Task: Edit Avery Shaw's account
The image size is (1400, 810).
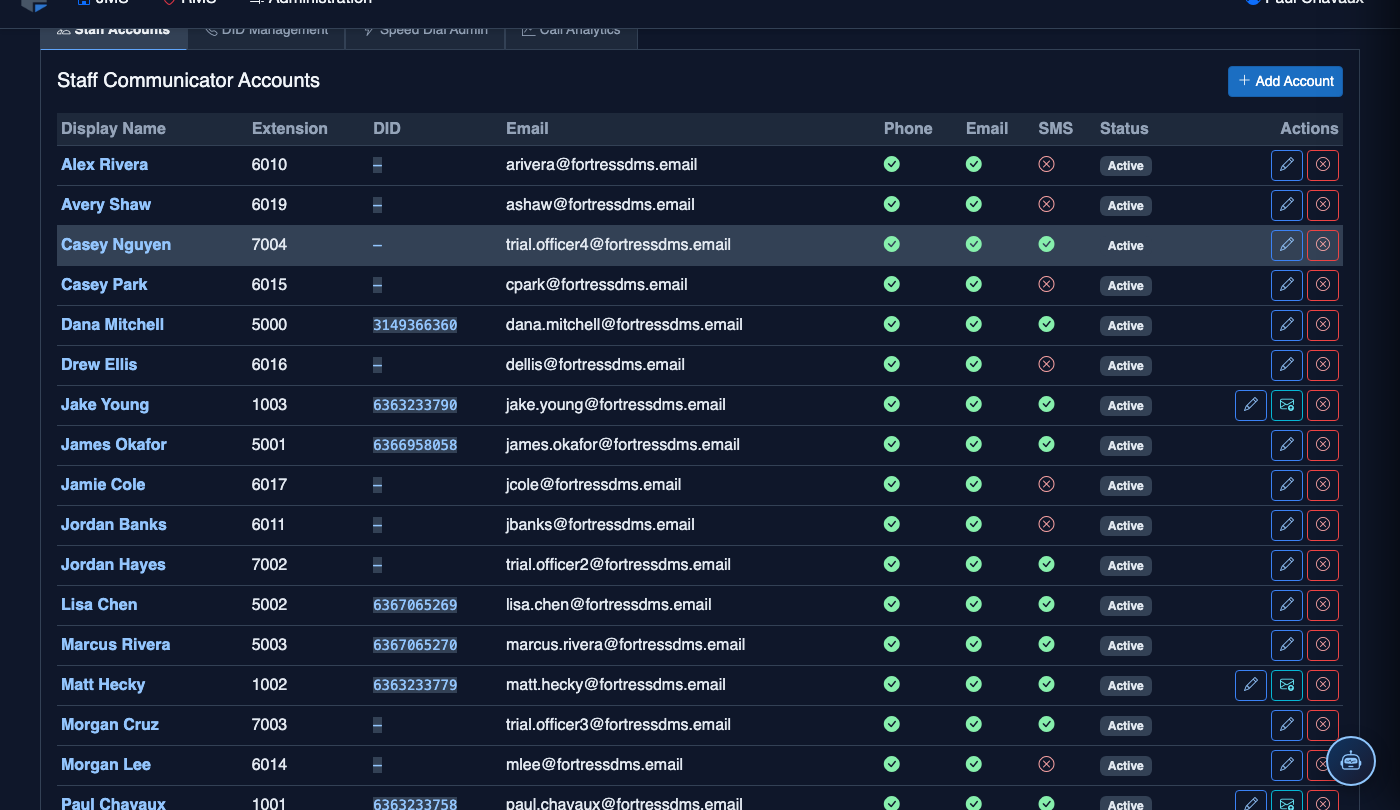Action: (1287, 205)
